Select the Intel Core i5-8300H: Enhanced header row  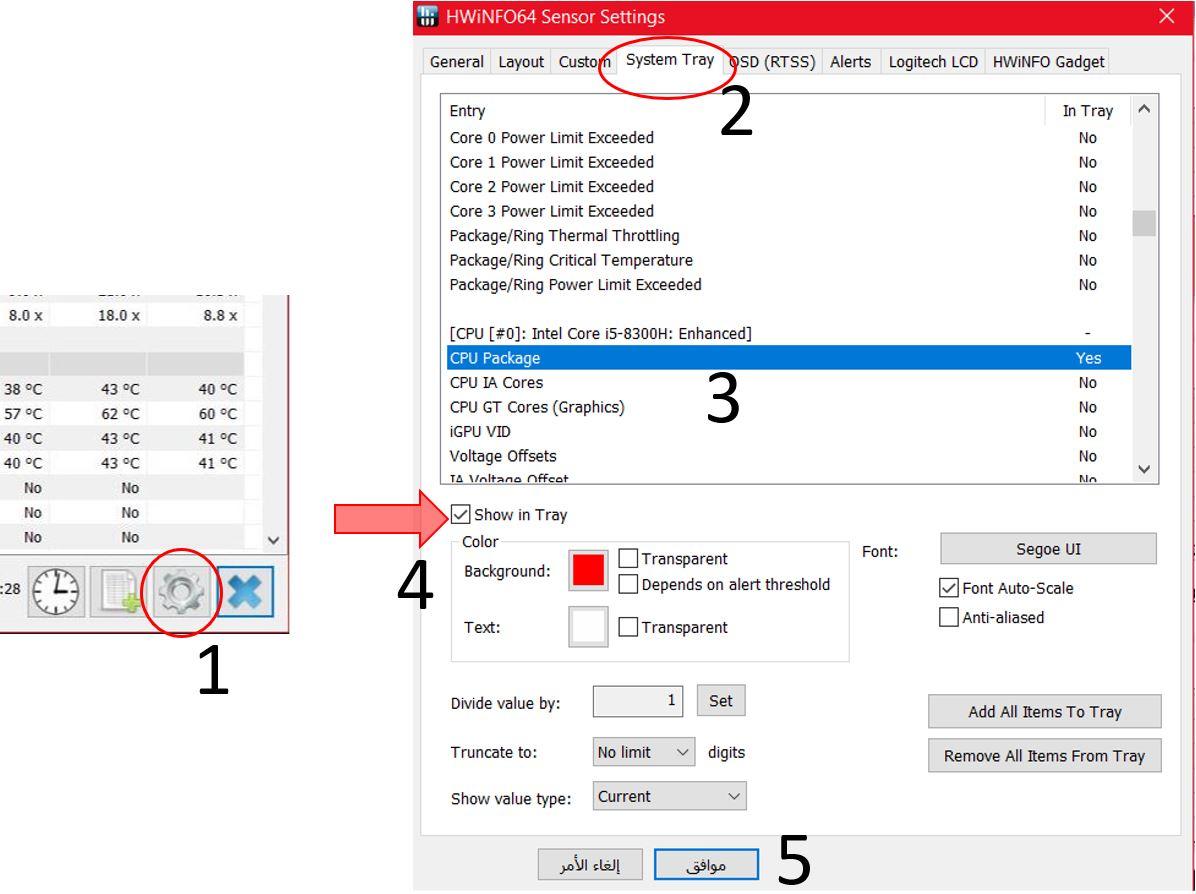click(x=789, y=333)
